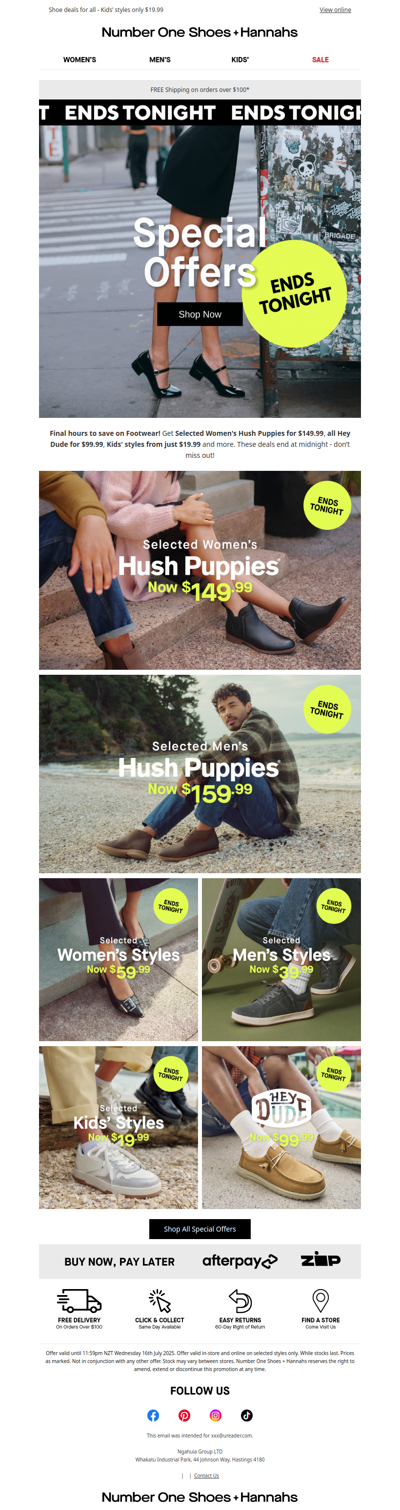Screen dimensions: 400x1510
Task: Click the Find a Store pin icon
Action: (320, 1300)
